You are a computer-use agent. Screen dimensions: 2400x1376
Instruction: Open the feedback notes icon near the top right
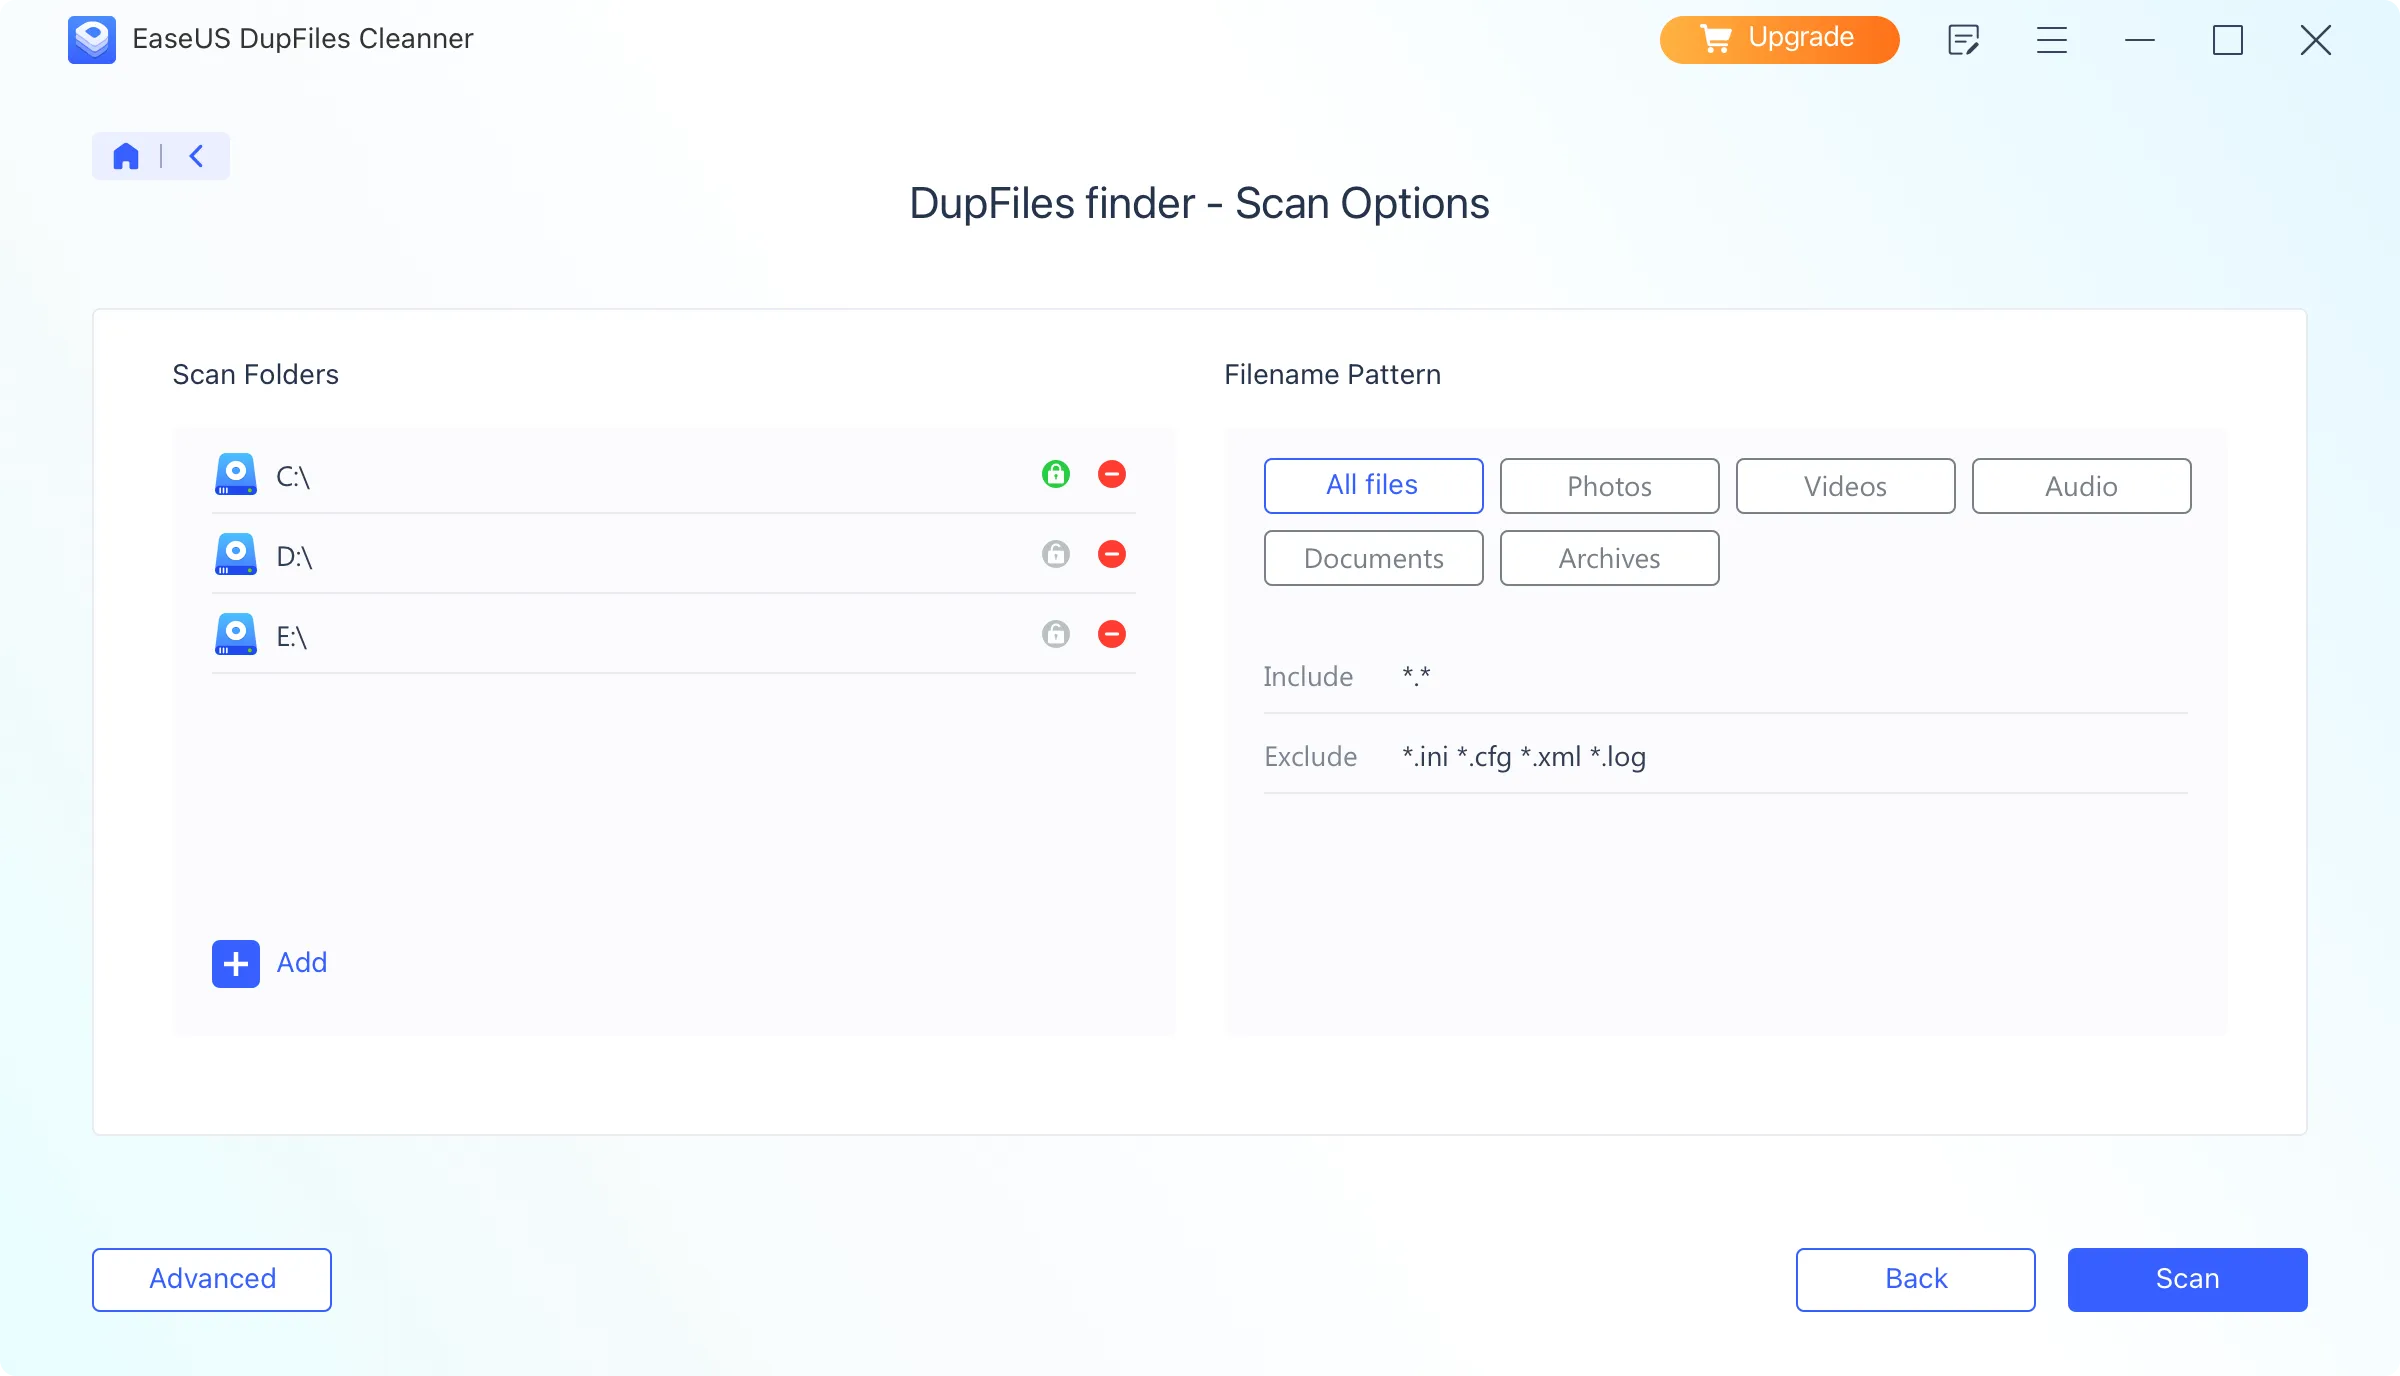pyautogui.click(x=1963, y=39)
